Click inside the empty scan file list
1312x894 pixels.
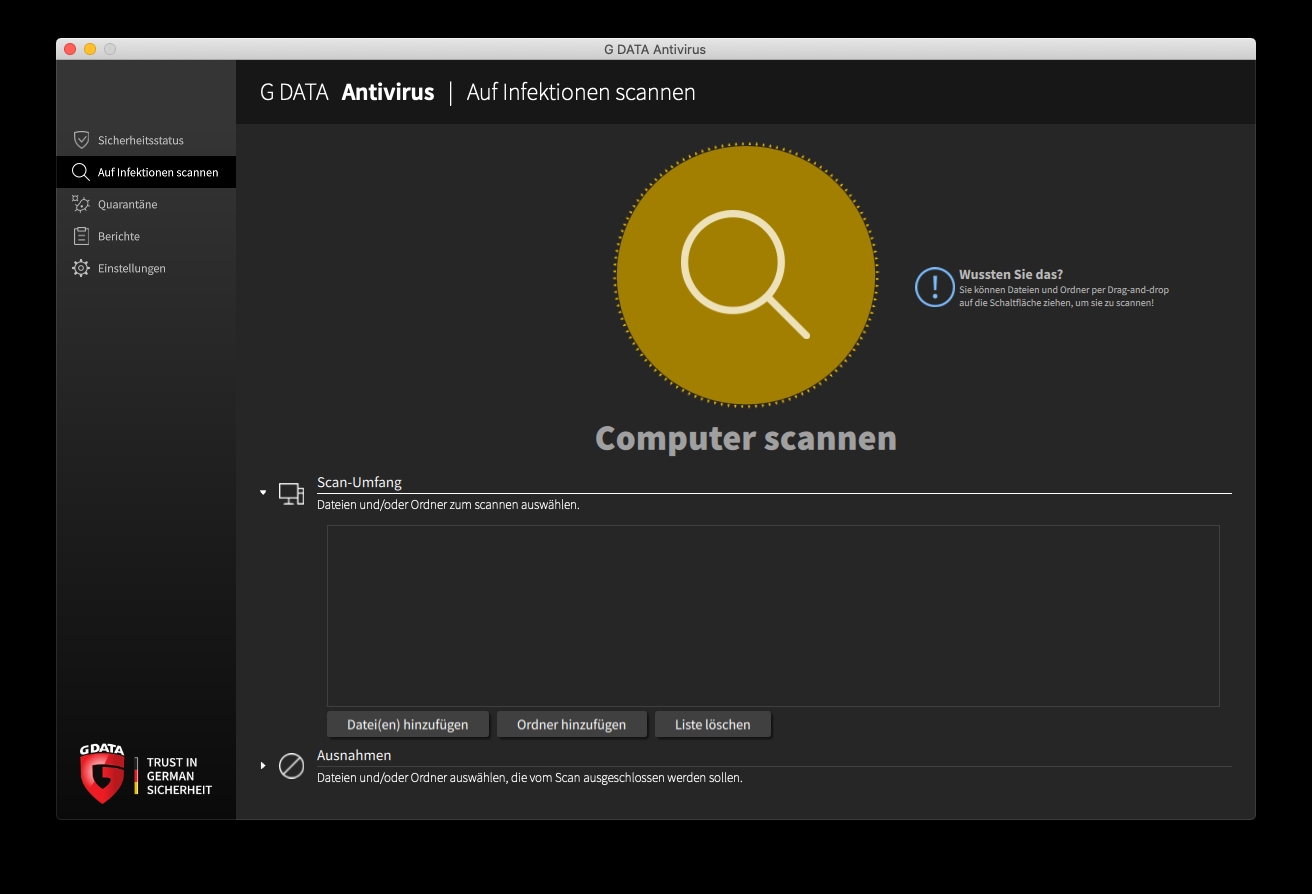coord(773,616)
